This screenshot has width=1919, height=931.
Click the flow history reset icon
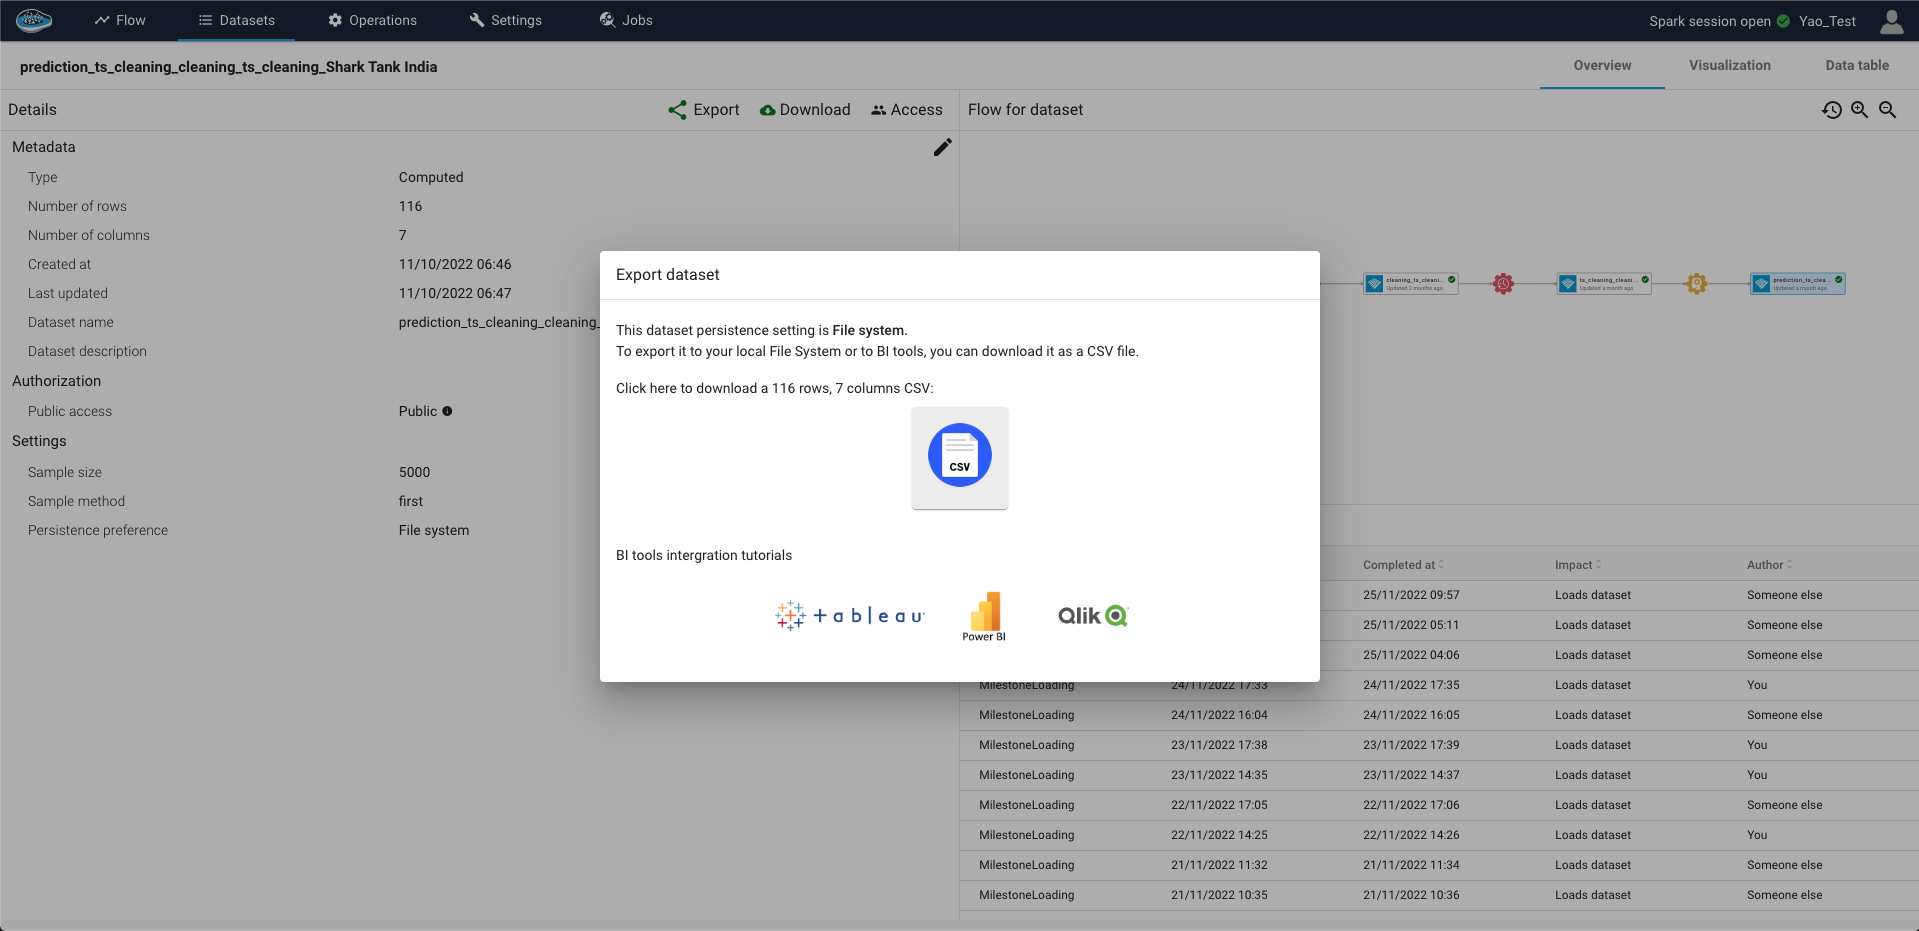click(1831, 110)
